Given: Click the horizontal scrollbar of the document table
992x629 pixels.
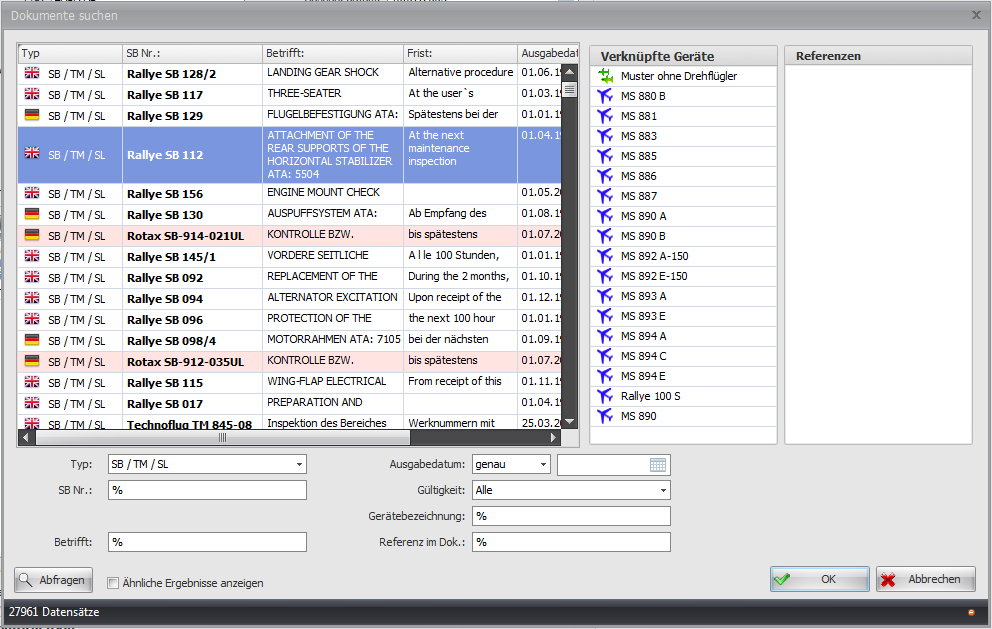Looking at the screenshot, I should pyautogui.click(x=222, y=437).
